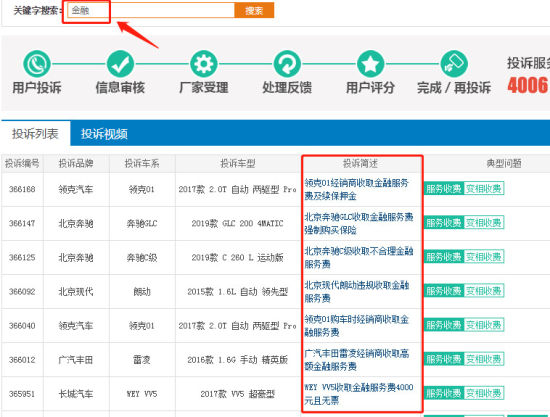Click 变相收费 tag in row 366168

tap(484, 188)
